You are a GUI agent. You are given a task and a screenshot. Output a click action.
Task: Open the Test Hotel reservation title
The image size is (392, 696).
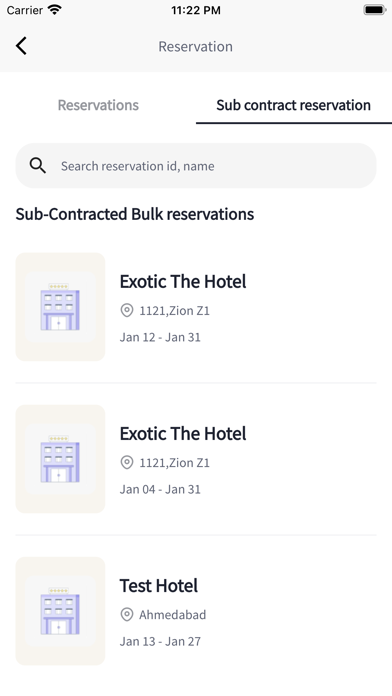159,586
